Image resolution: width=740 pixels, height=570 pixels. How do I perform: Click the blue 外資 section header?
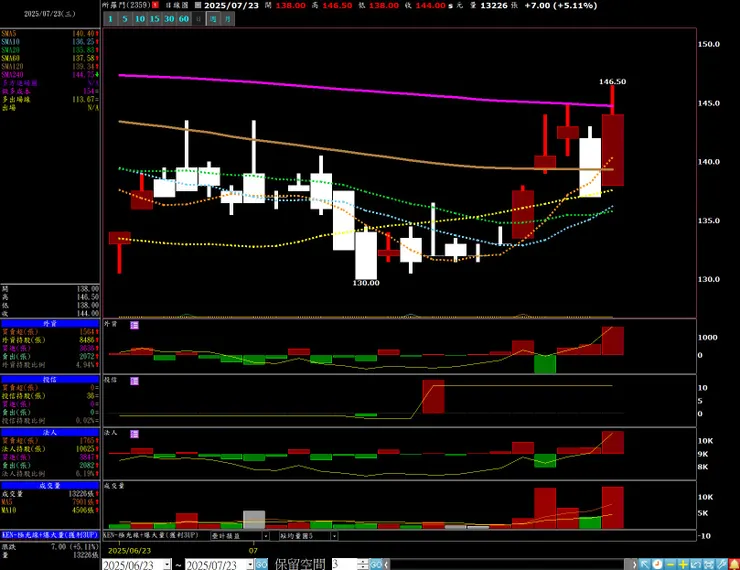pyautogui.click(x=50, y=324)
